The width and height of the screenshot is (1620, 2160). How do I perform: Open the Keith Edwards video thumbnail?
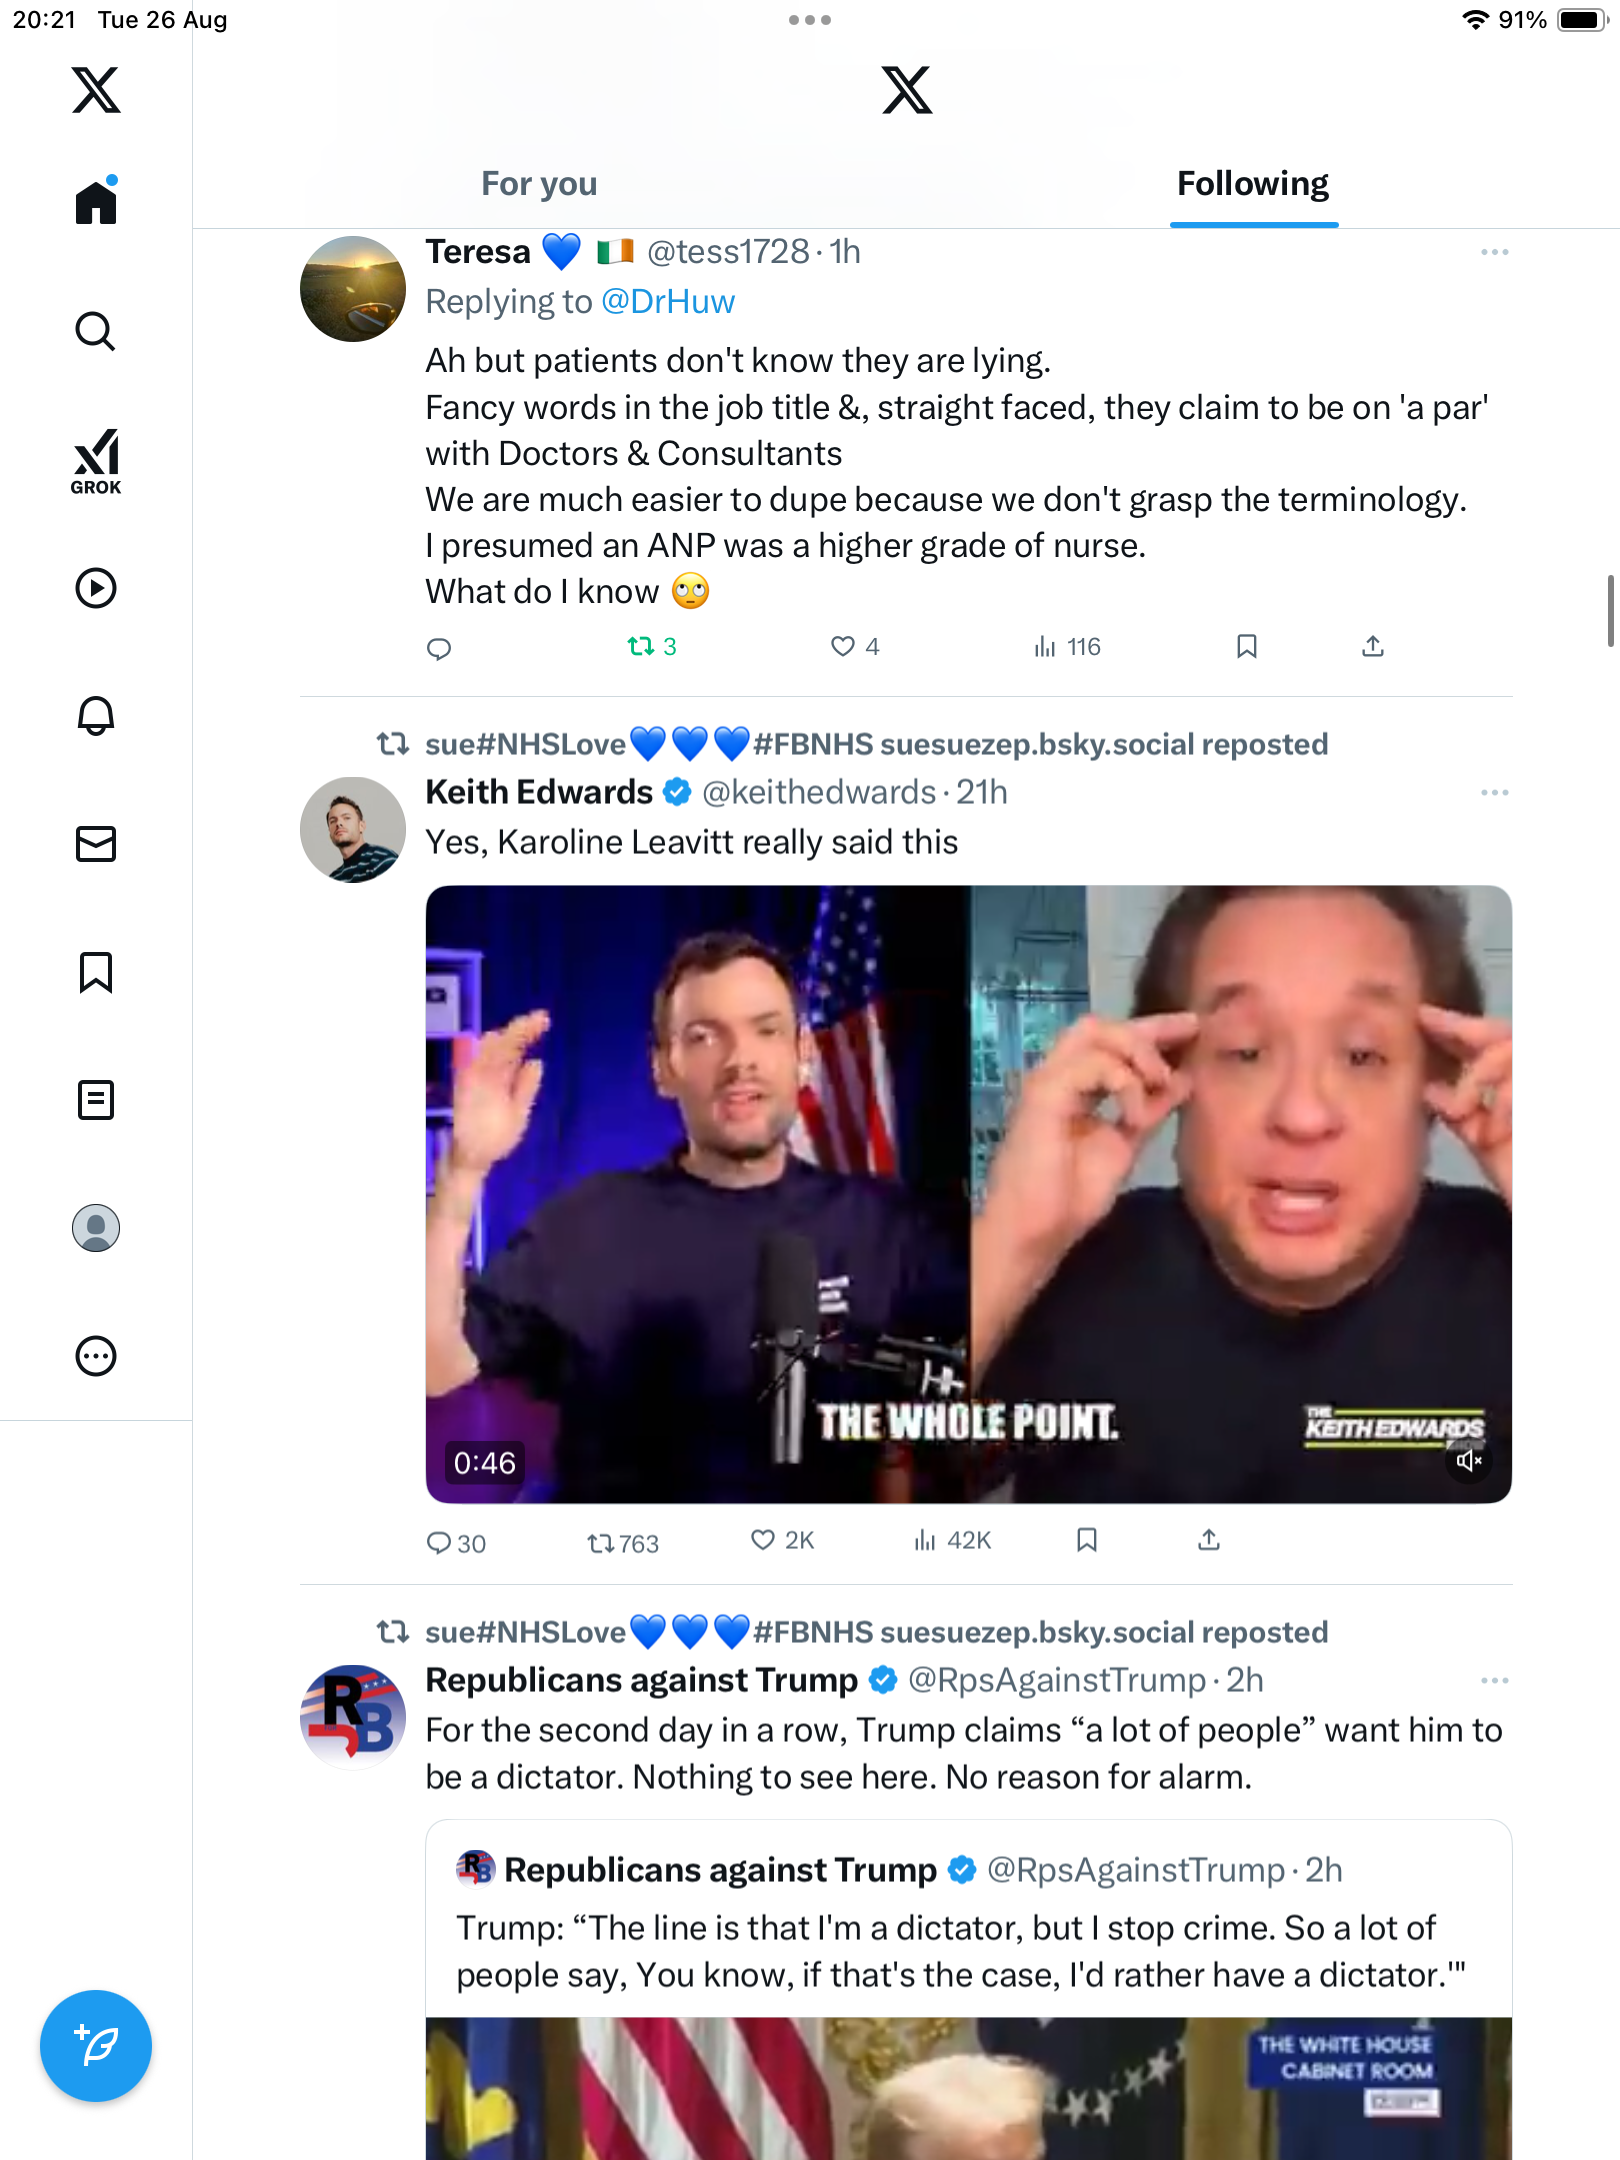(968, 1193)
